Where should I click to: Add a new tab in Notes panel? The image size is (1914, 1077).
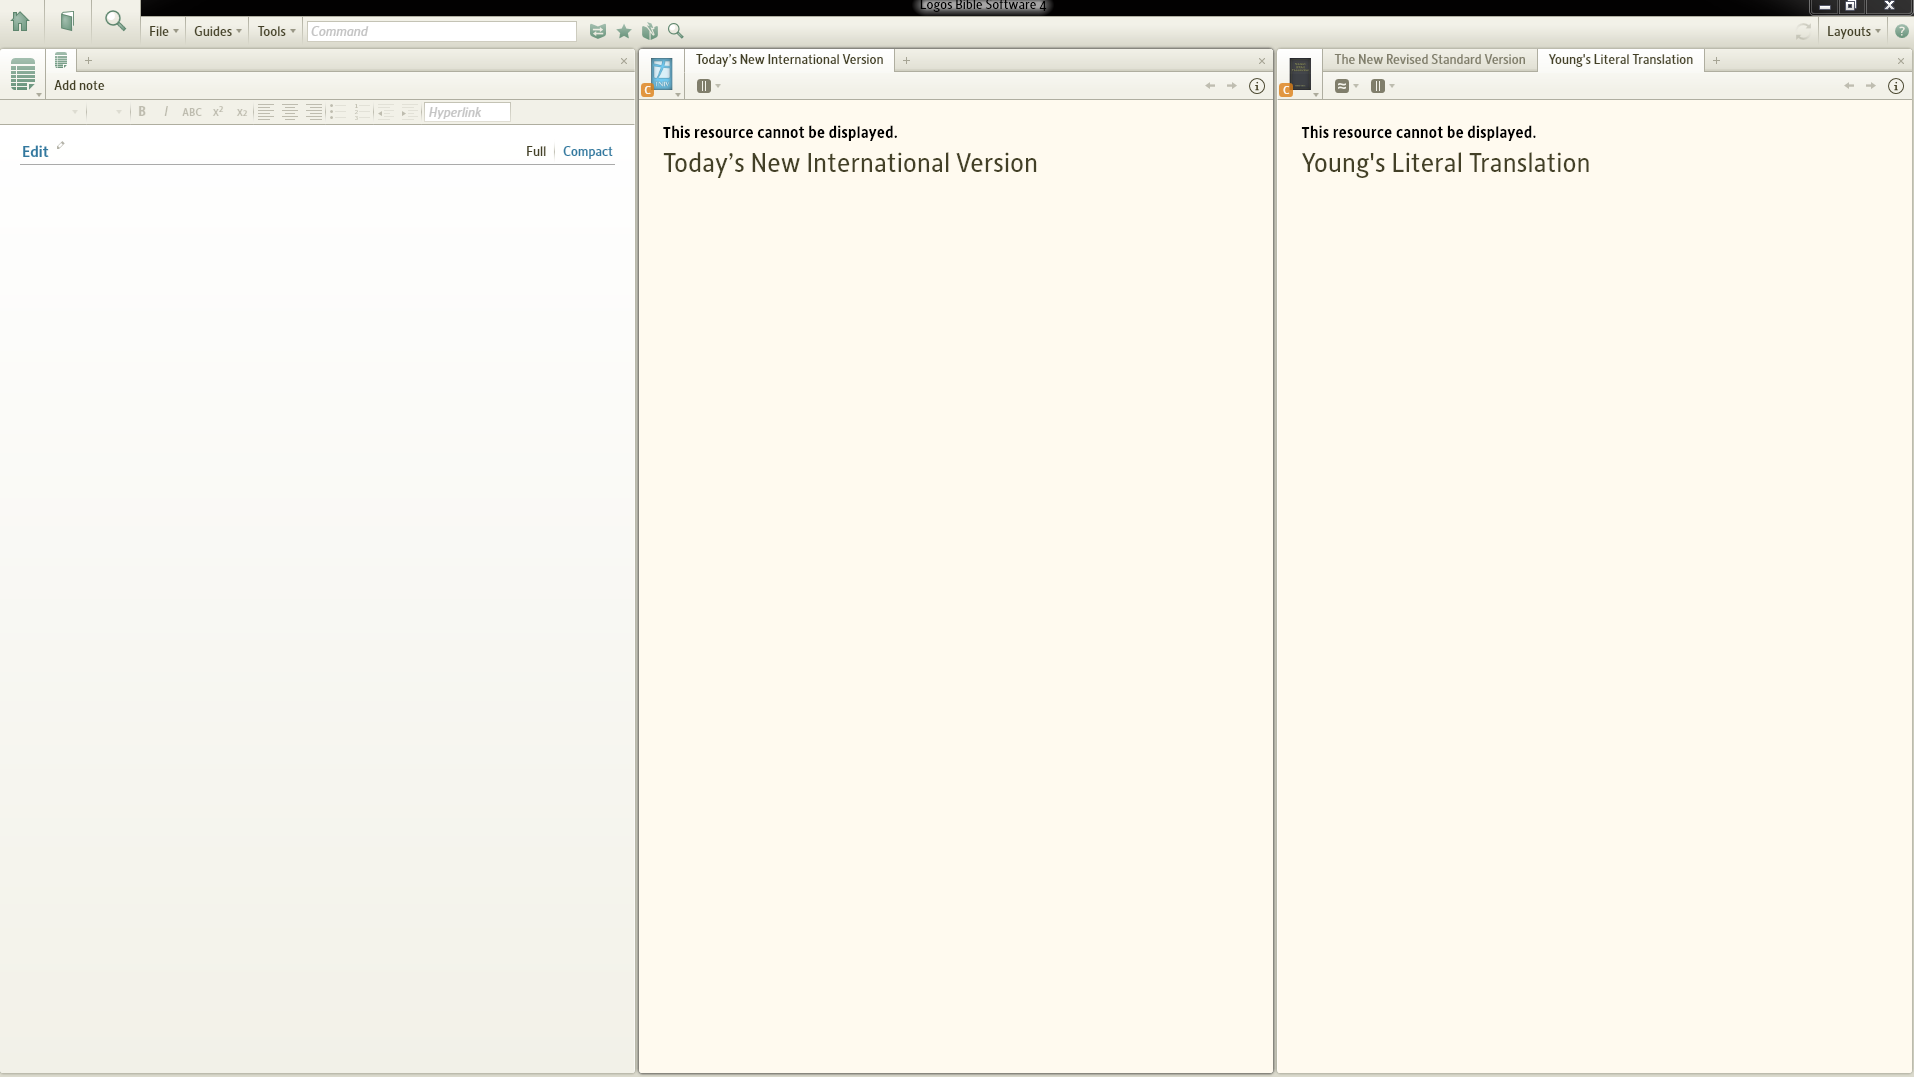click(88, 61)
